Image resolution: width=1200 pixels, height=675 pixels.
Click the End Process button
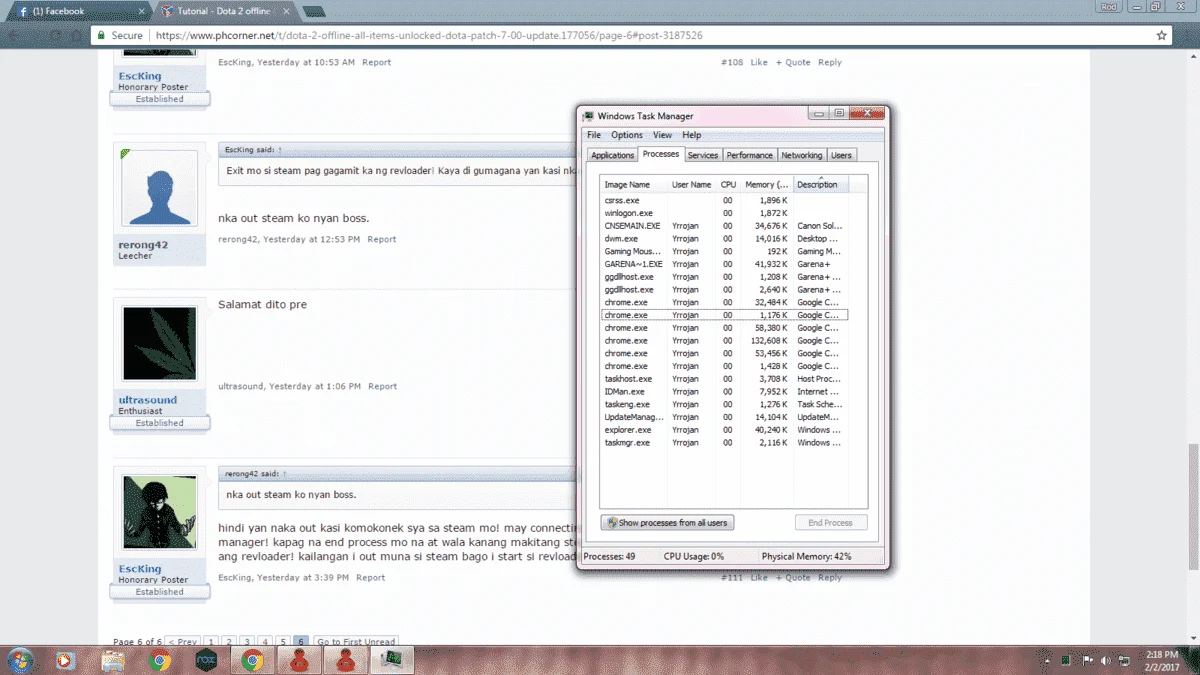(831, 523)
